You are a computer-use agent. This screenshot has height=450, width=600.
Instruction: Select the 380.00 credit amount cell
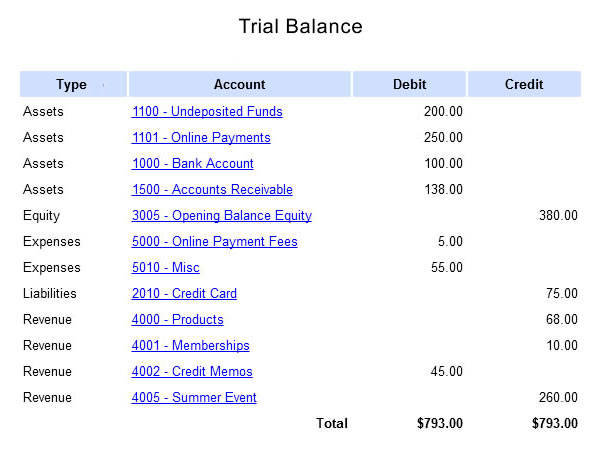pyautogui.click(x=558, y=215)
